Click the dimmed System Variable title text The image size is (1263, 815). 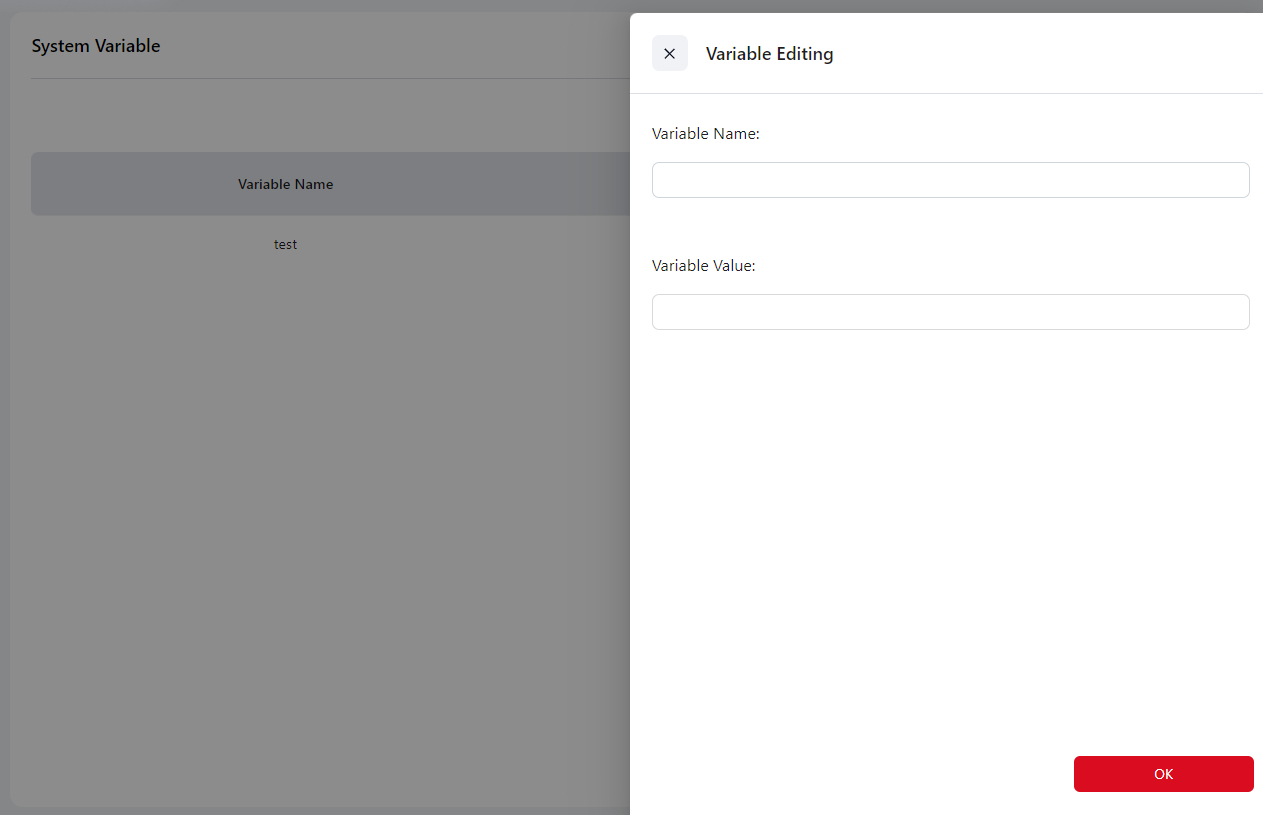point(96,46)
